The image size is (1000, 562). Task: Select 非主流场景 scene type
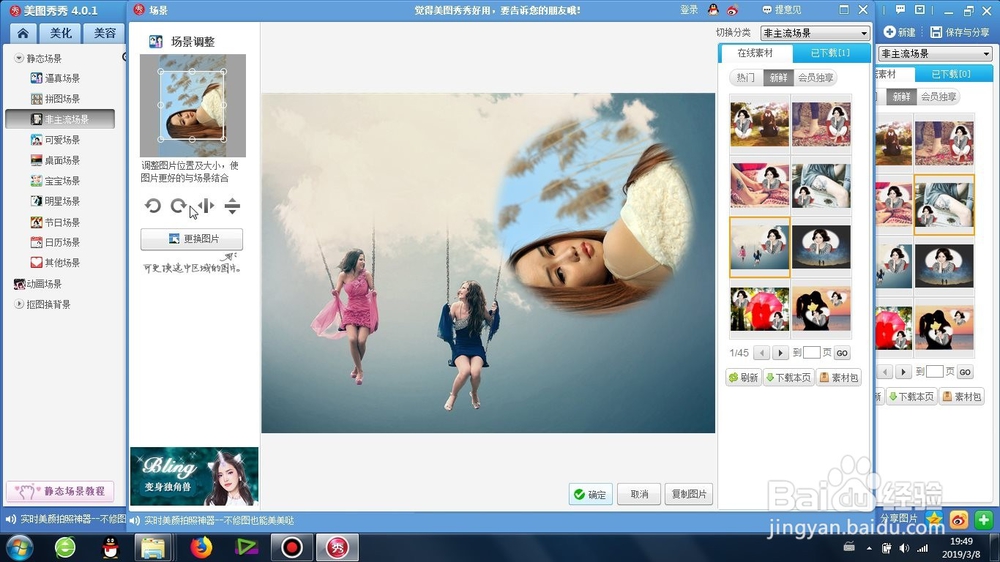(60, 119)
